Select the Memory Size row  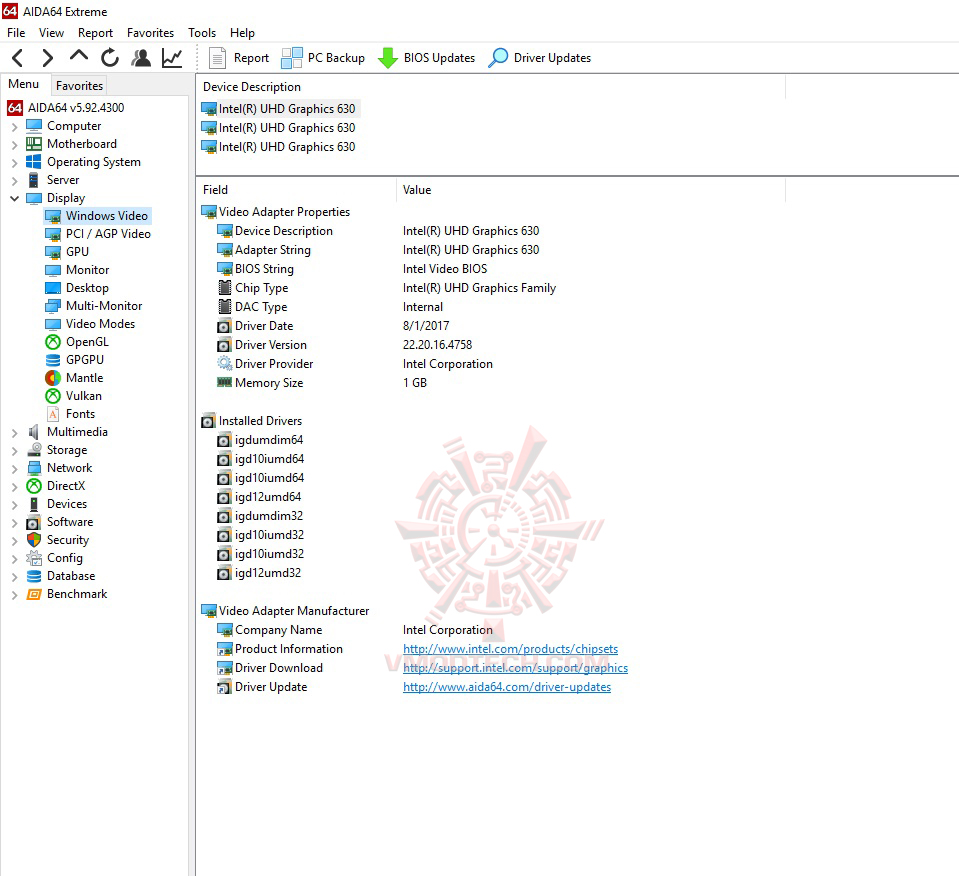pos(322,383)
